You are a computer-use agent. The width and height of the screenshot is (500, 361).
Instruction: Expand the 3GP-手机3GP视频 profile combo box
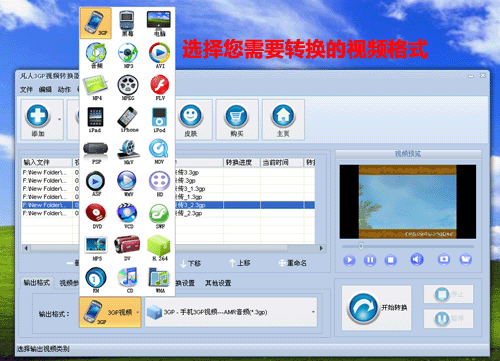coord(231,312)
